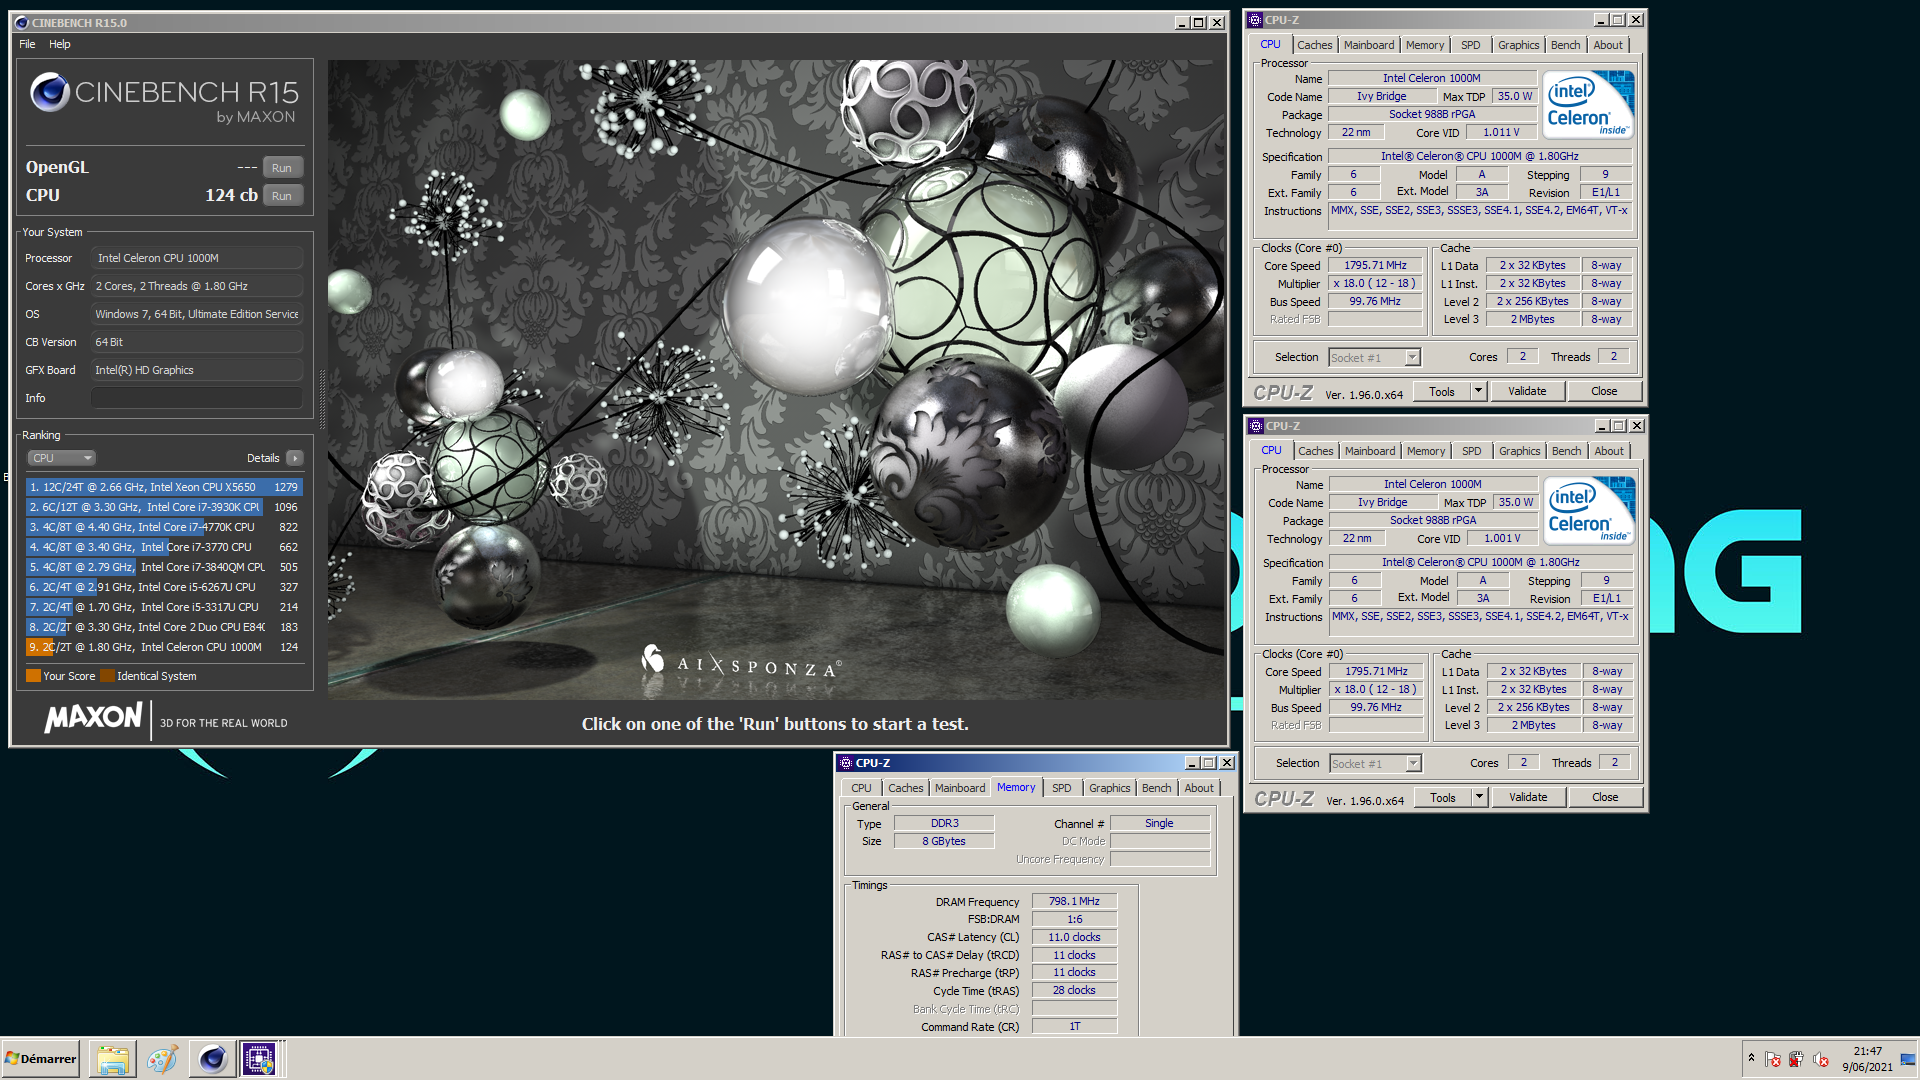
Task: Click the Cinebench title bar app icon
Action: pos(22,22)
